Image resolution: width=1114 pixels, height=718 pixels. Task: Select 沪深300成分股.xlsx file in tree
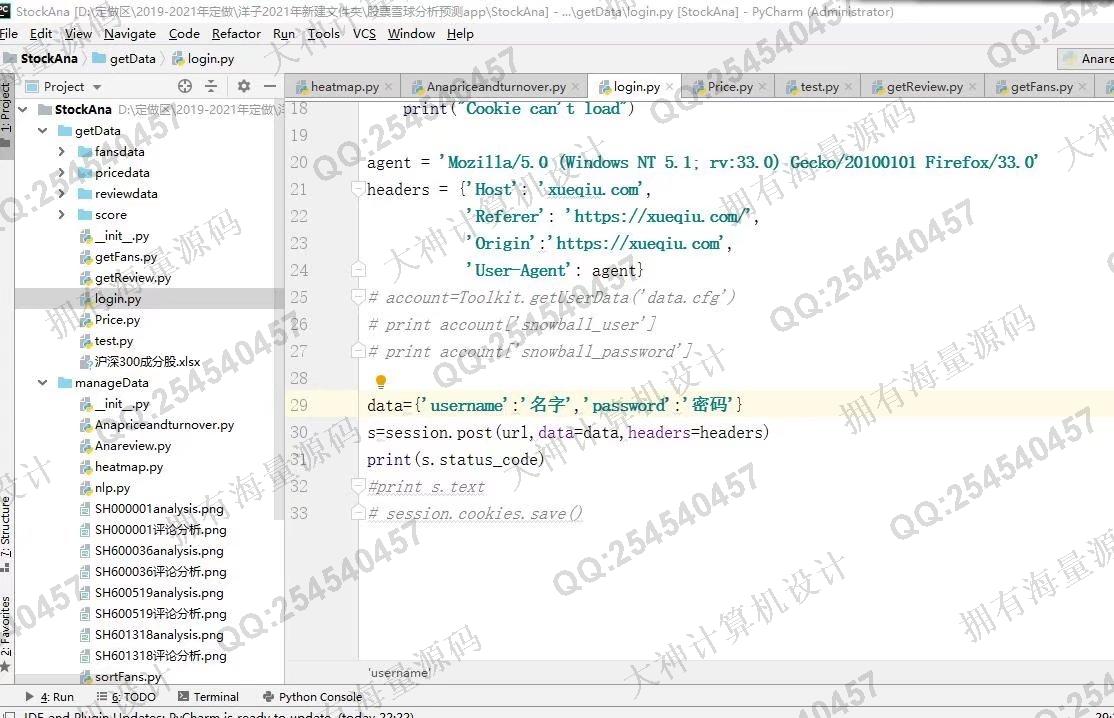147,361
